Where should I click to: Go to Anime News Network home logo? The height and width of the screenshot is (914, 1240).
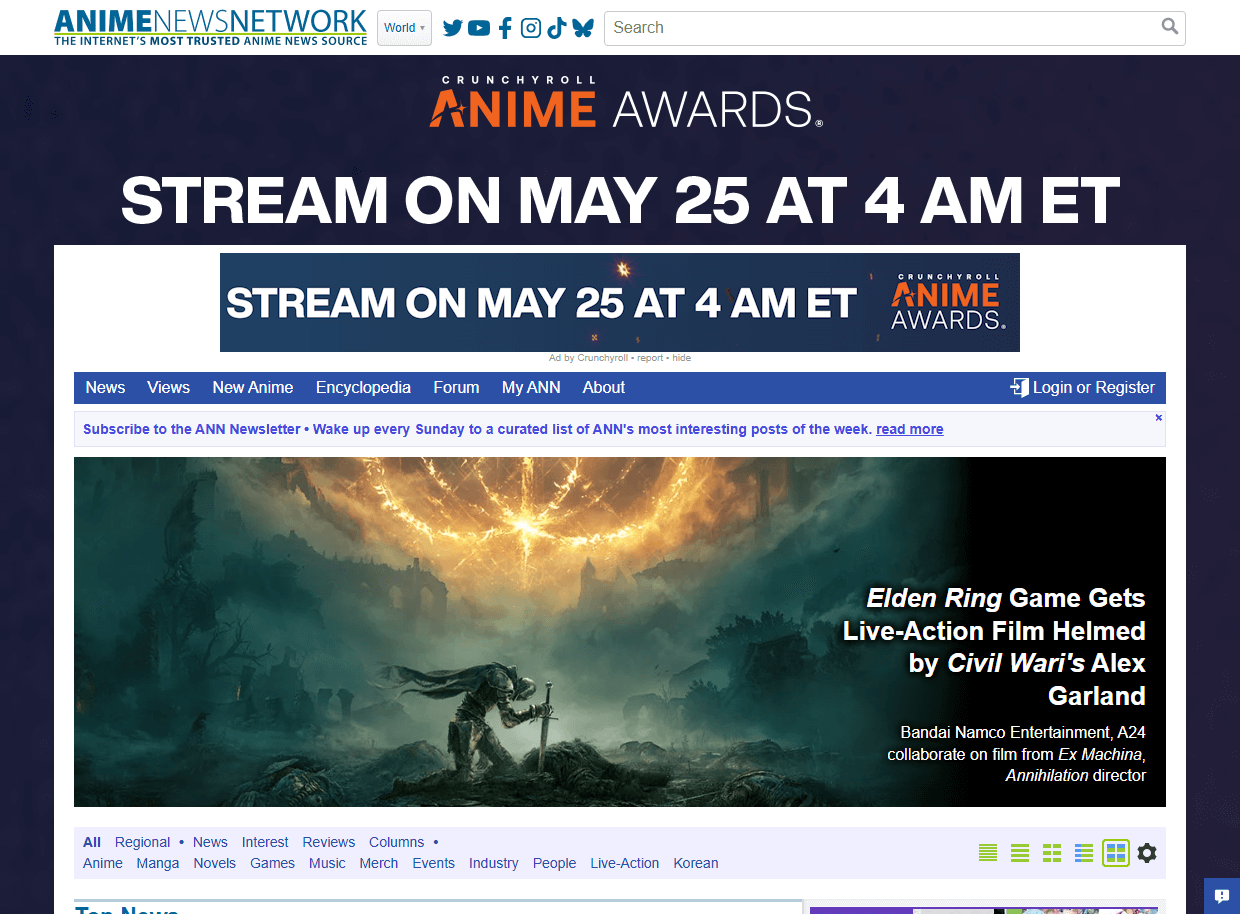pyautogui.click(x=210, y=27)
